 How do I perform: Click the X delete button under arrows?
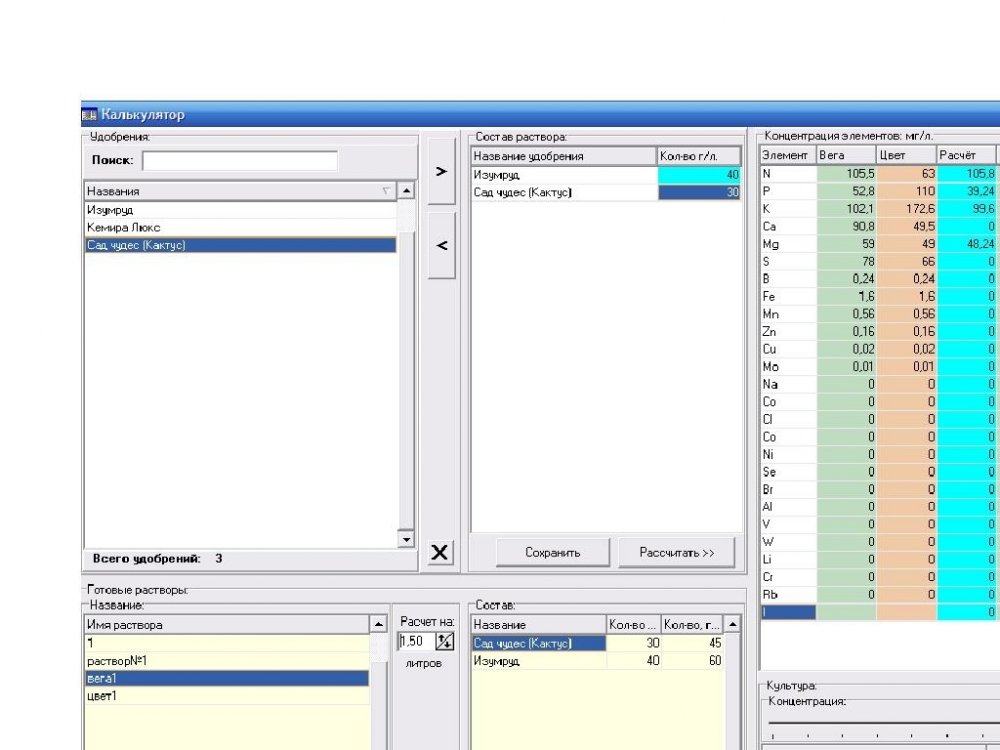(439, 552)
